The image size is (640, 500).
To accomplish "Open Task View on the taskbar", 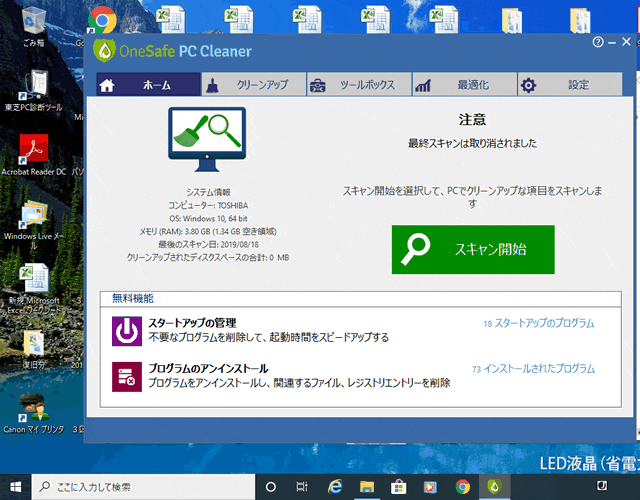I will (302, 487).
